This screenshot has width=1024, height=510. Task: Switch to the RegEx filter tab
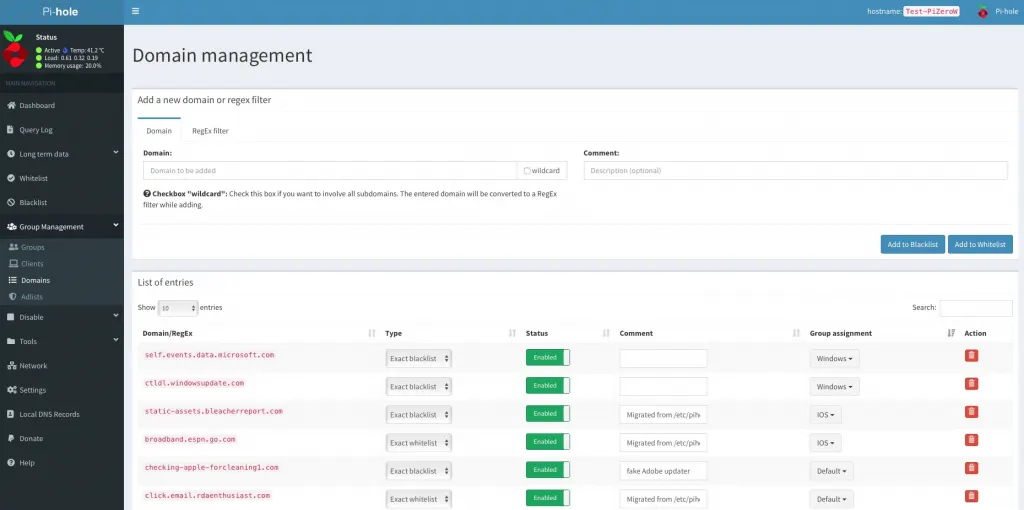tap(210, 131)
